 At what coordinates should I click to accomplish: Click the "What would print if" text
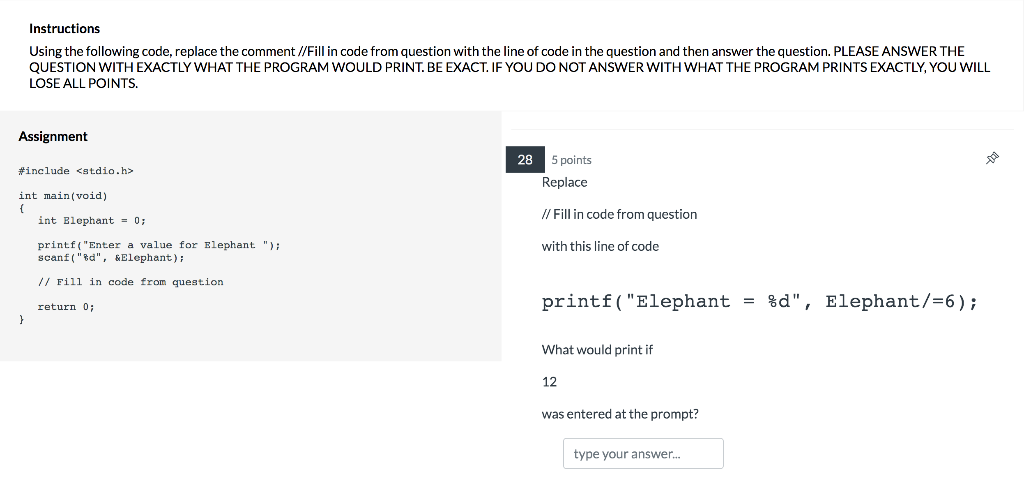pos(597,349)
